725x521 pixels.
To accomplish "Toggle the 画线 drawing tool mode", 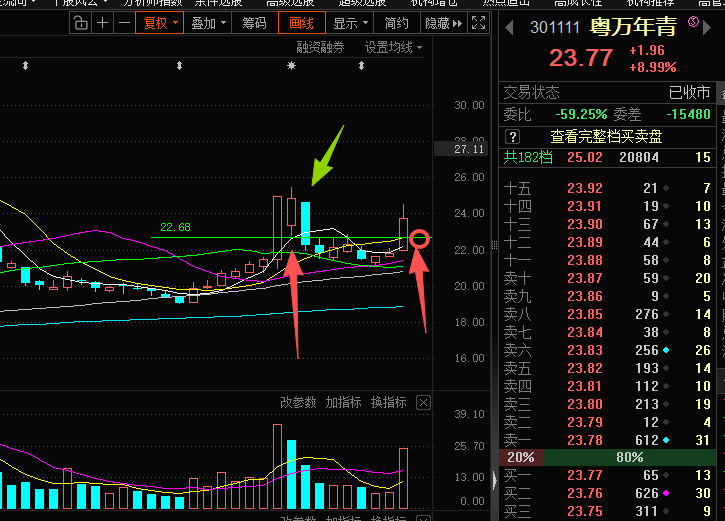I will point(301,23).
